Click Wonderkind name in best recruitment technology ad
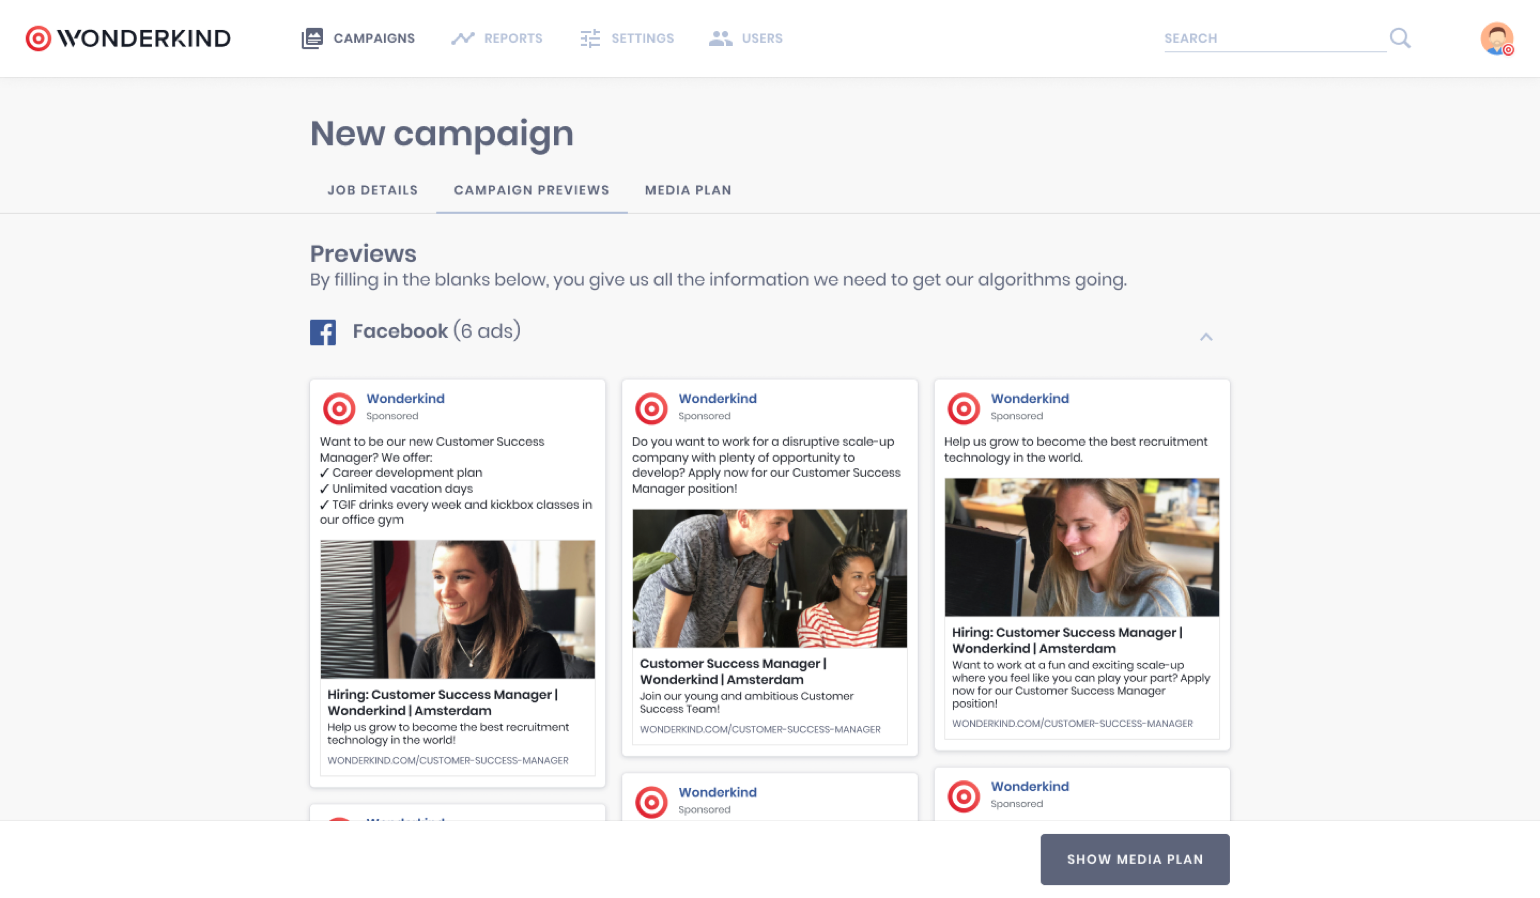Image resolution: width=1540 pixels, height=898 pixels. coord(1029,398)
